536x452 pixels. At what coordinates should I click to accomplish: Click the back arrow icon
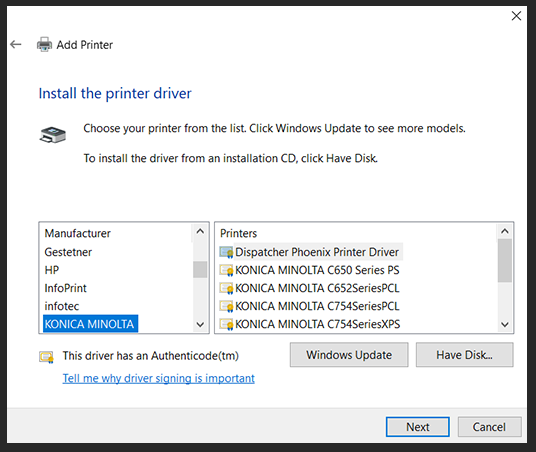(x=16, y=44)
